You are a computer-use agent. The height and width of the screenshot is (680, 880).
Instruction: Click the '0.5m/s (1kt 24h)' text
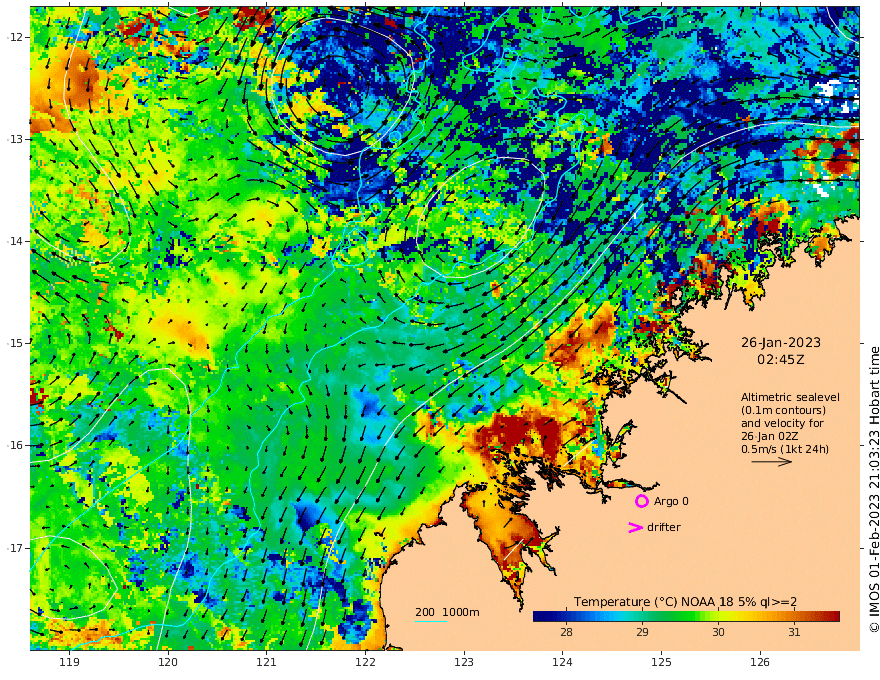click(785, 449)
